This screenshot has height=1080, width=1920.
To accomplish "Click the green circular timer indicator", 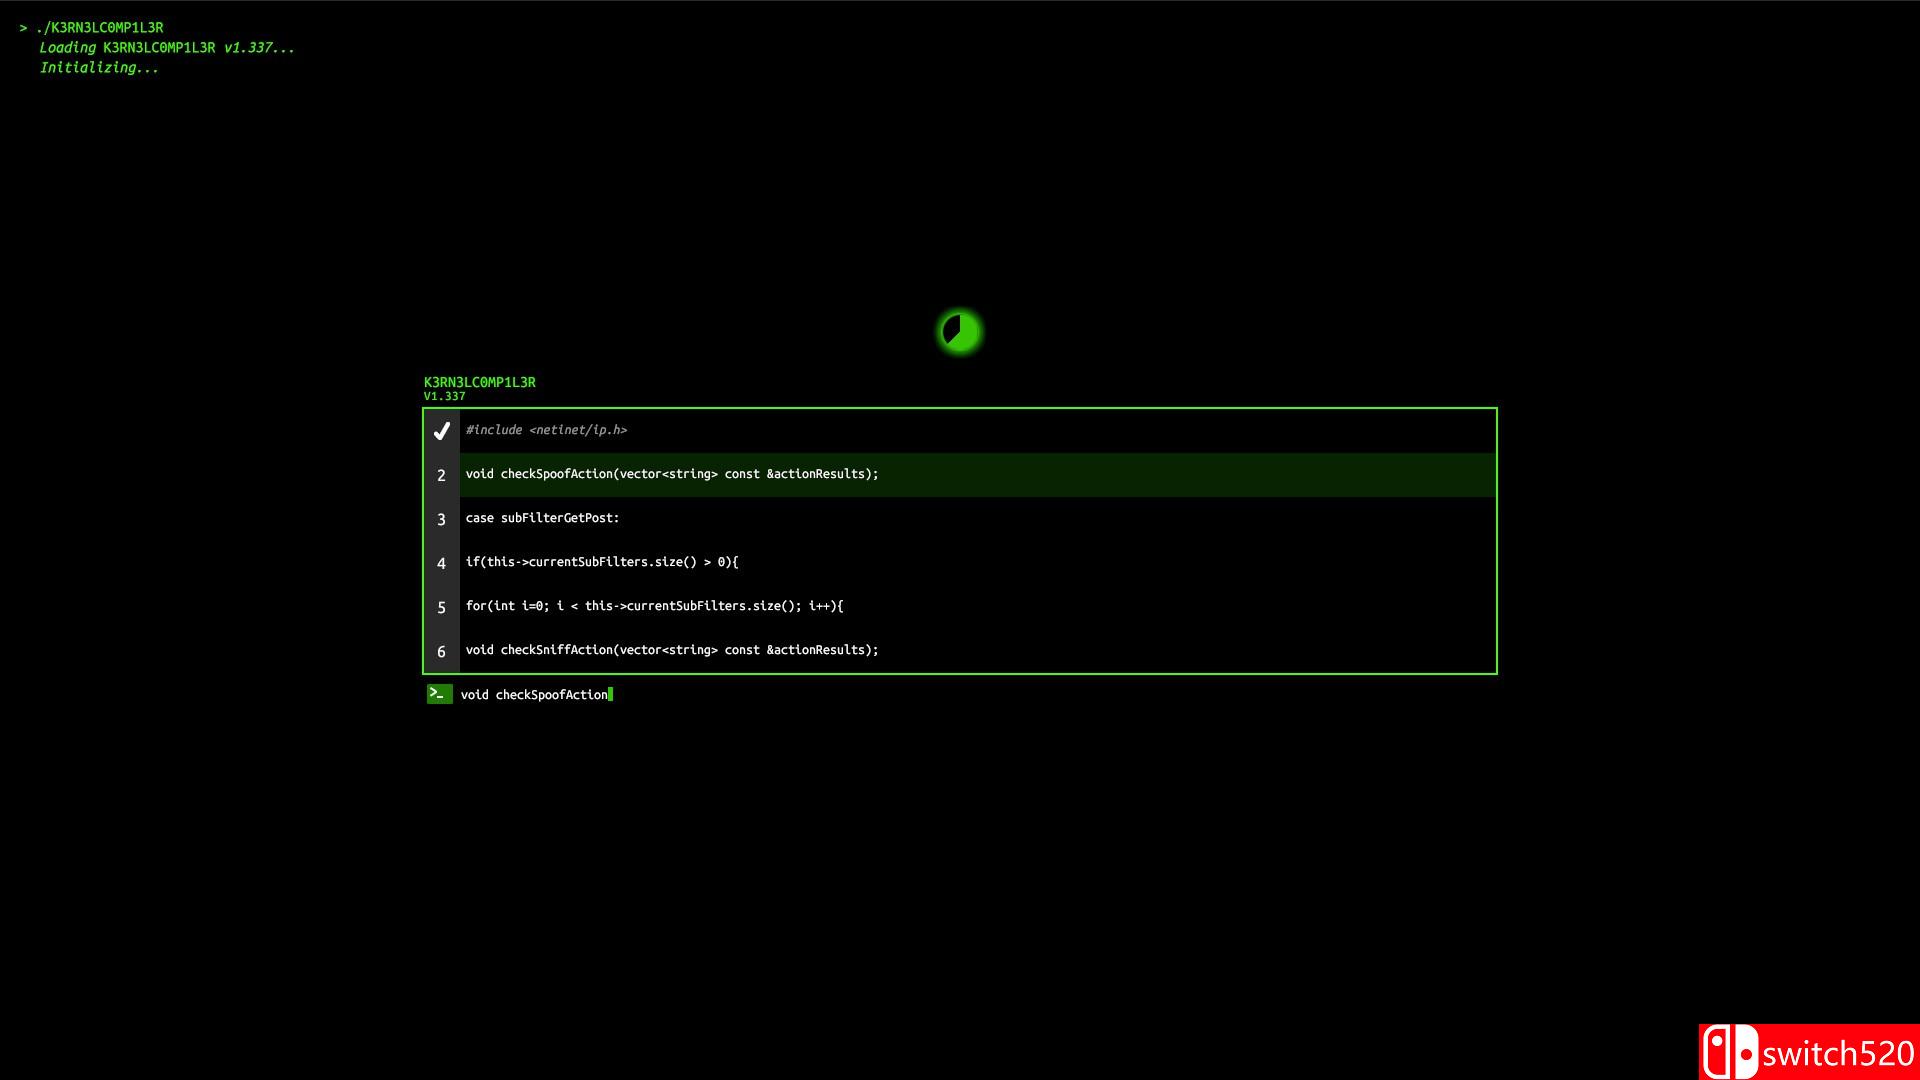I will (960, 332).
